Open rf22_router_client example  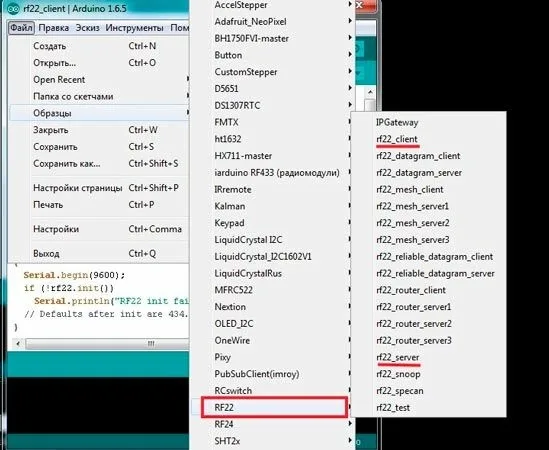point(429,290)
